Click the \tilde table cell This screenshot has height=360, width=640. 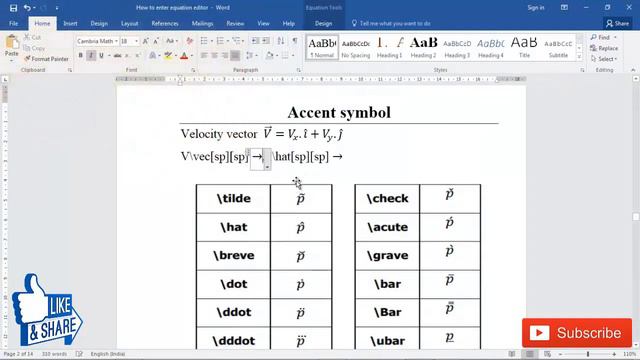tap(233, 198)
